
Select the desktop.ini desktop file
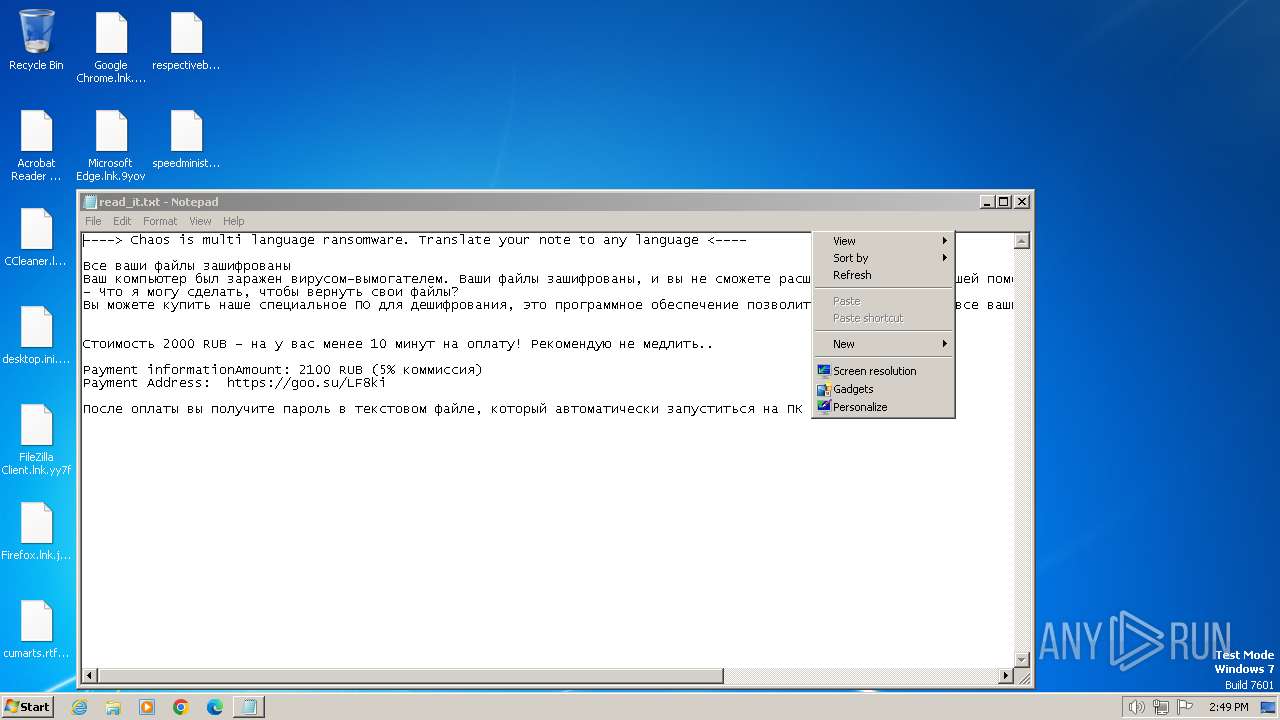click(x=36, y=335)
